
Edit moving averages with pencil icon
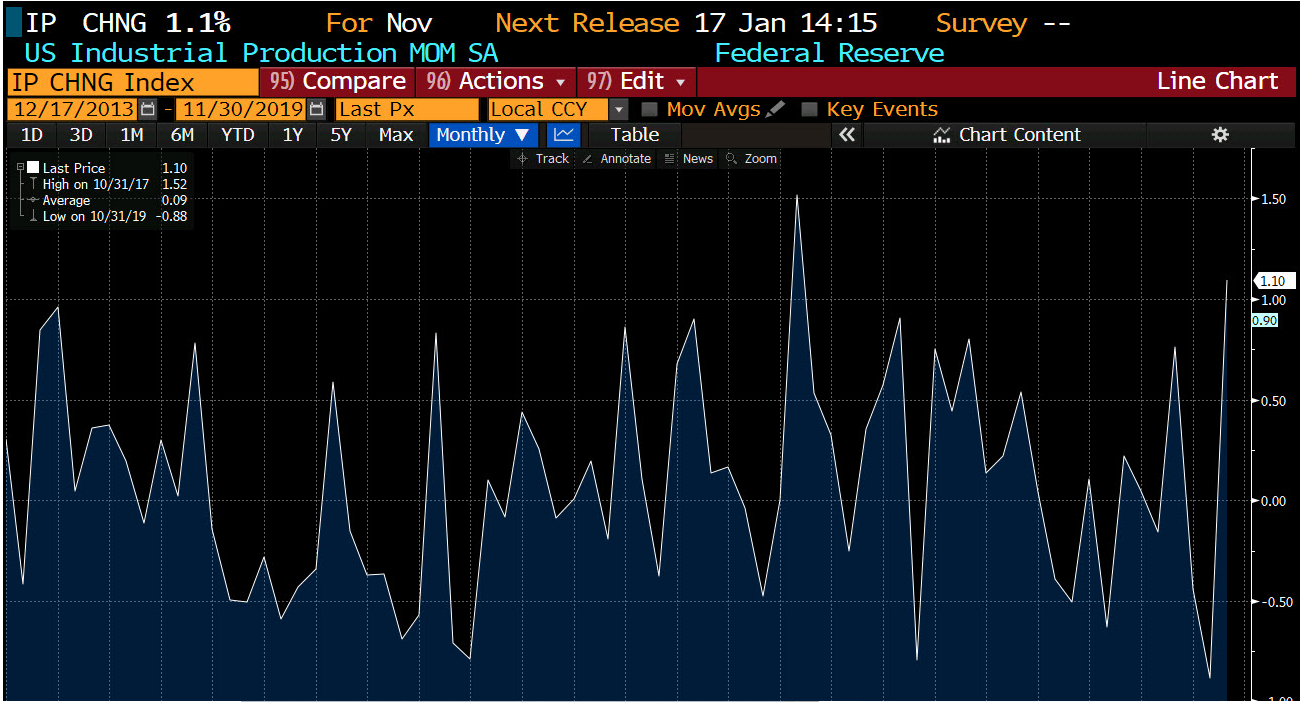pos(776,109)
